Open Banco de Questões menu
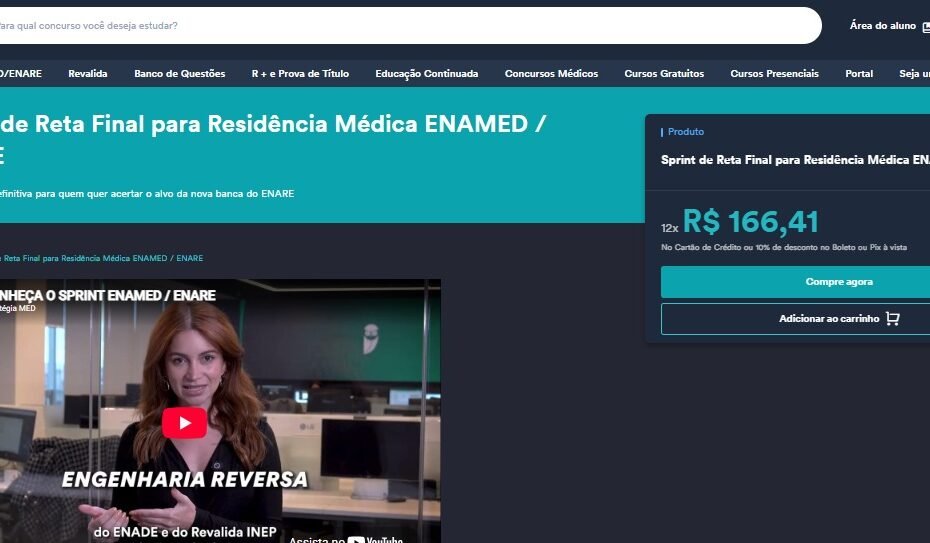 point(180,74)
